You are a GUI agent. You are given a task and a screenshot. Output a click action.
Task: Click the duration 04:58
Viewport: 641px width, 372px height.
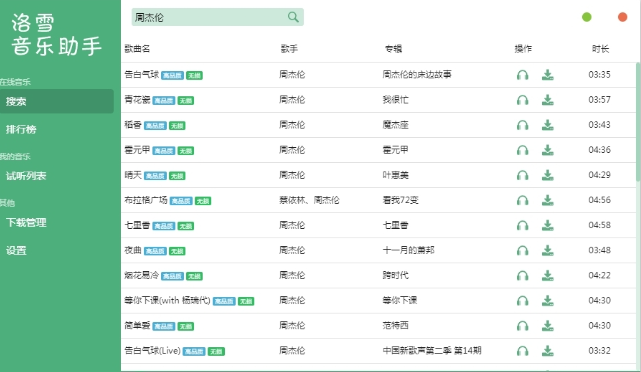pyautogui.click(x=599, y=225)
